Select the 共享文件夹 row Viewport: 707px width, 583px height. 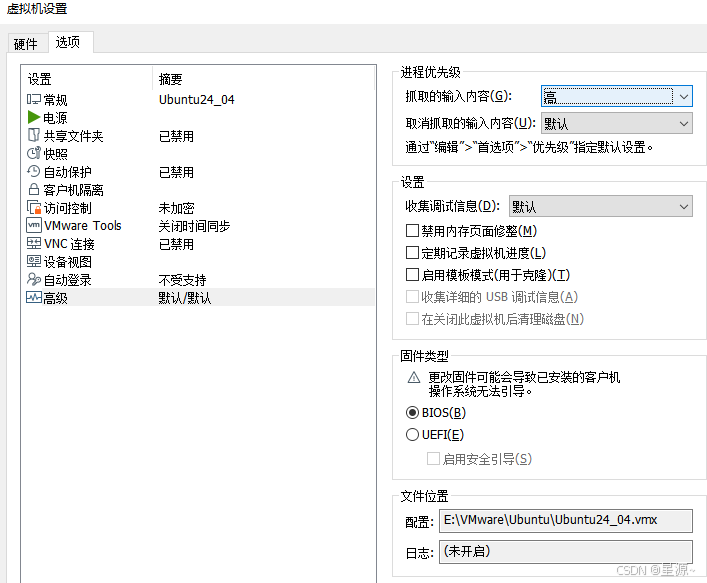click(x=198, y=135)
